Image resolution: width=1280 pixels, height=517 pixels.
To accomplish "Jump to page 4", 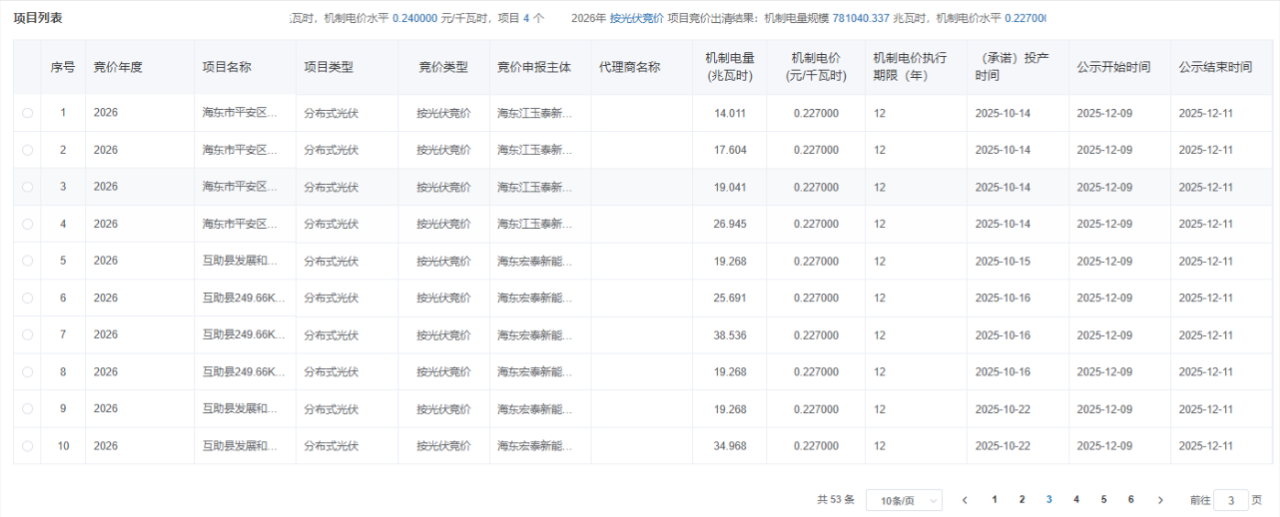I will (x=1076, y=499).
